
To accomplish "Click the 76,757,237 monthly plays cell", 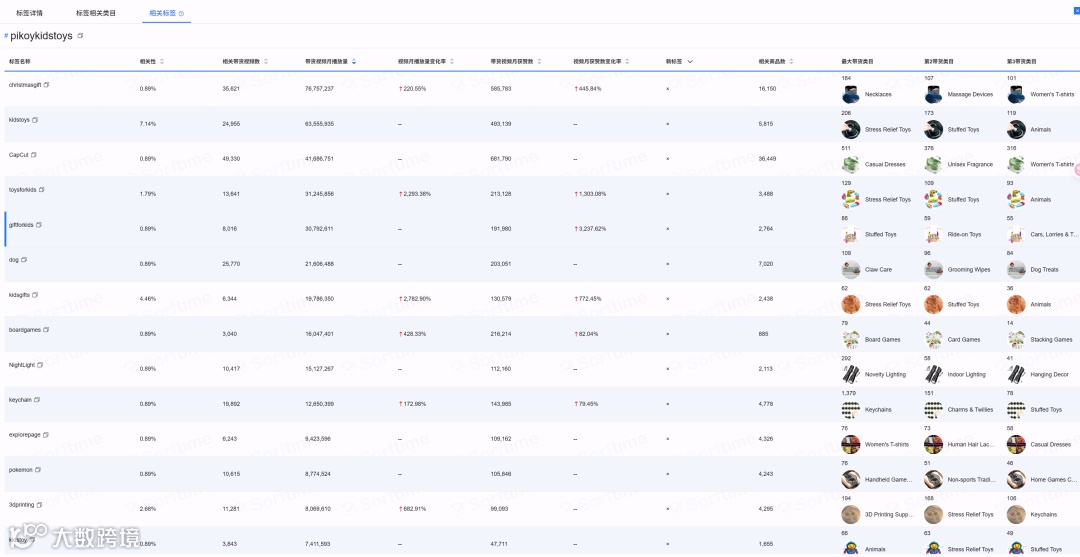I will pos(320,89).
